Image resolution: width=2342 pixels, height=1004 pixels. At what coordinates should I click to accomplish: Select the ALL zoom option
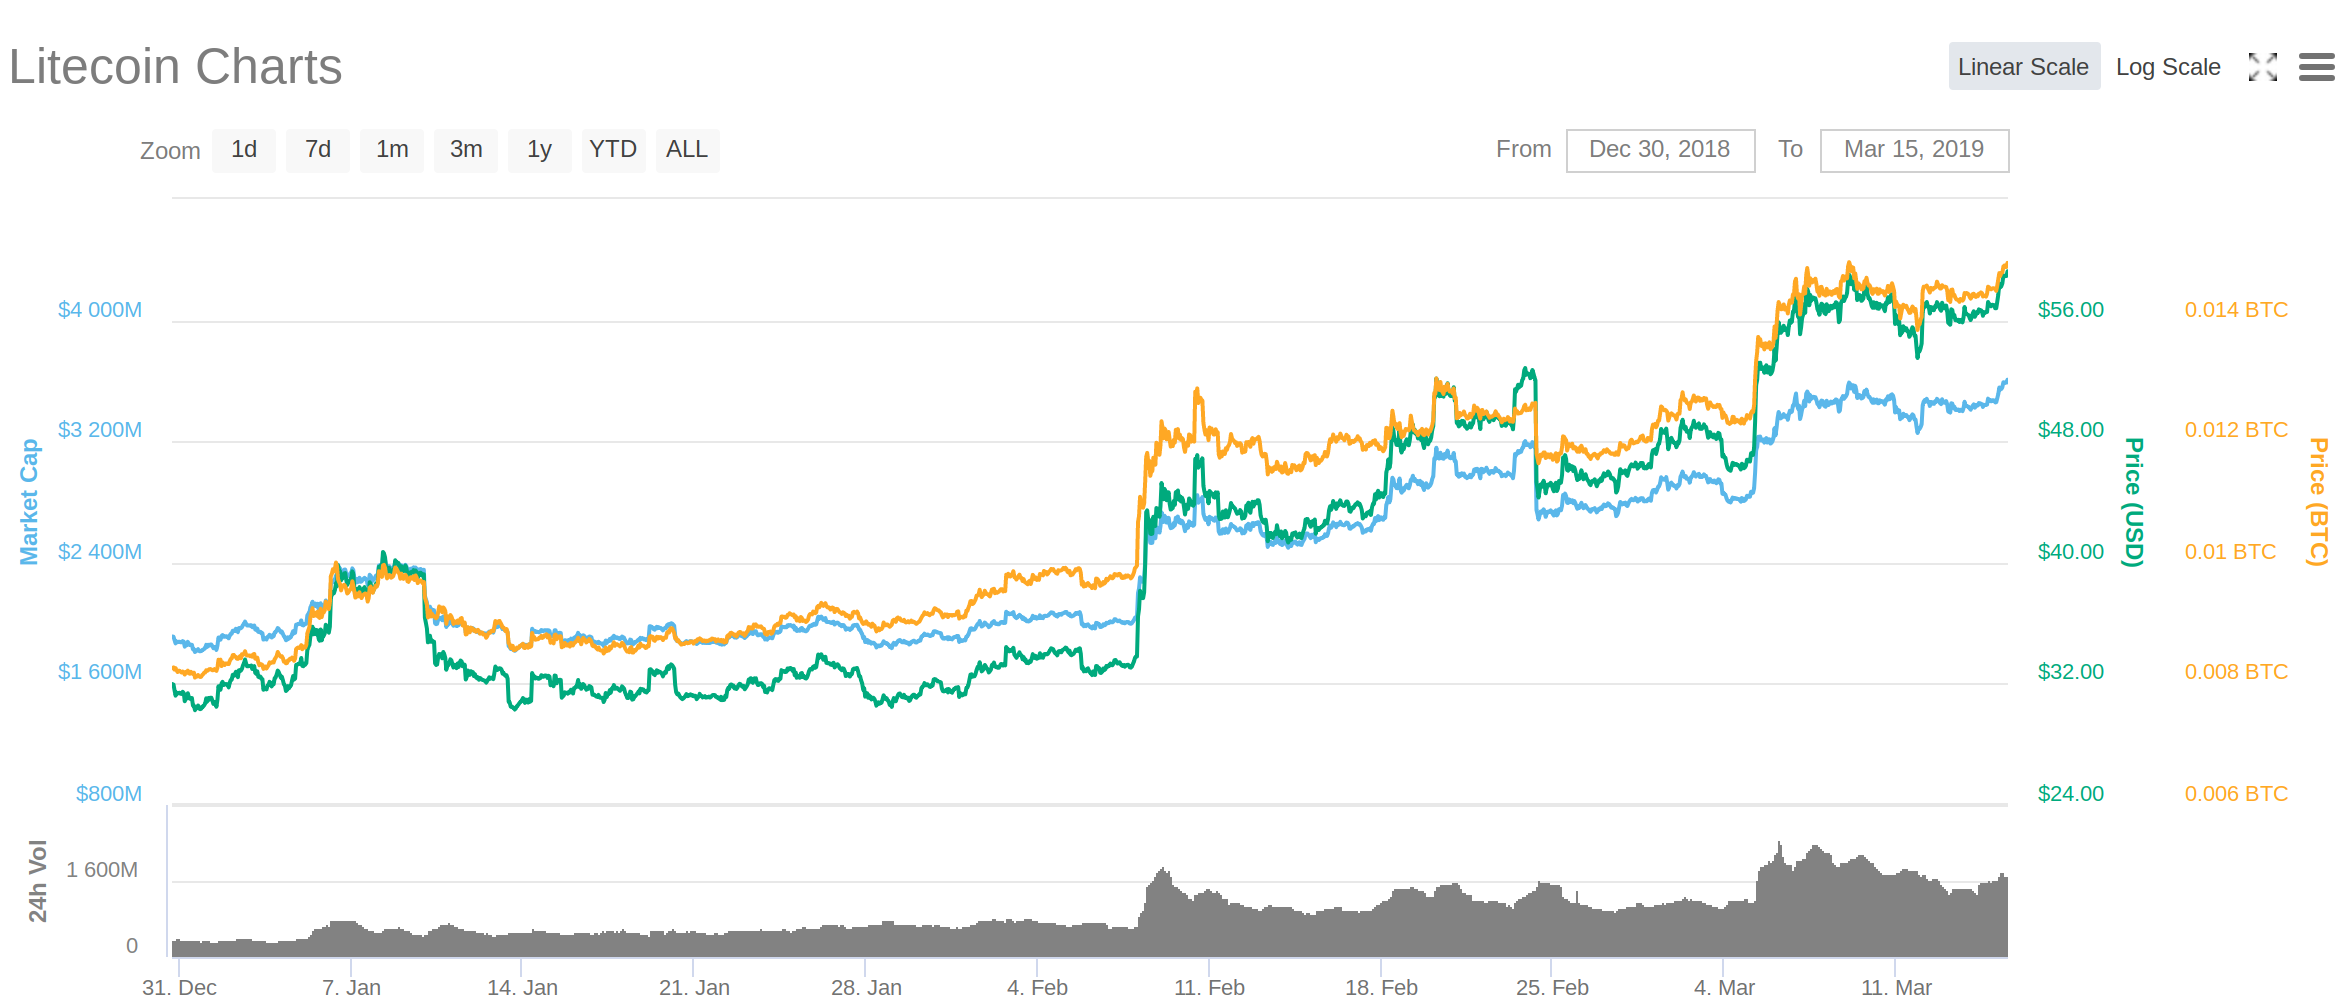point(687,150)
